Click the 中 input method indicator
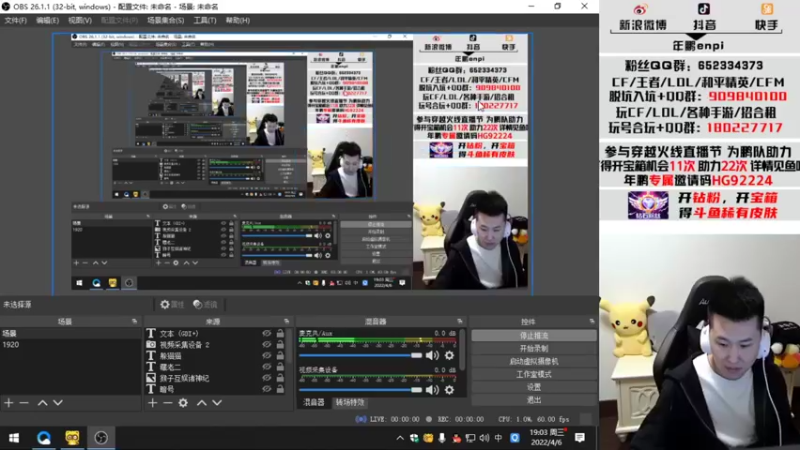This screenshot has width=800, height=450. (x=498, y=438)
